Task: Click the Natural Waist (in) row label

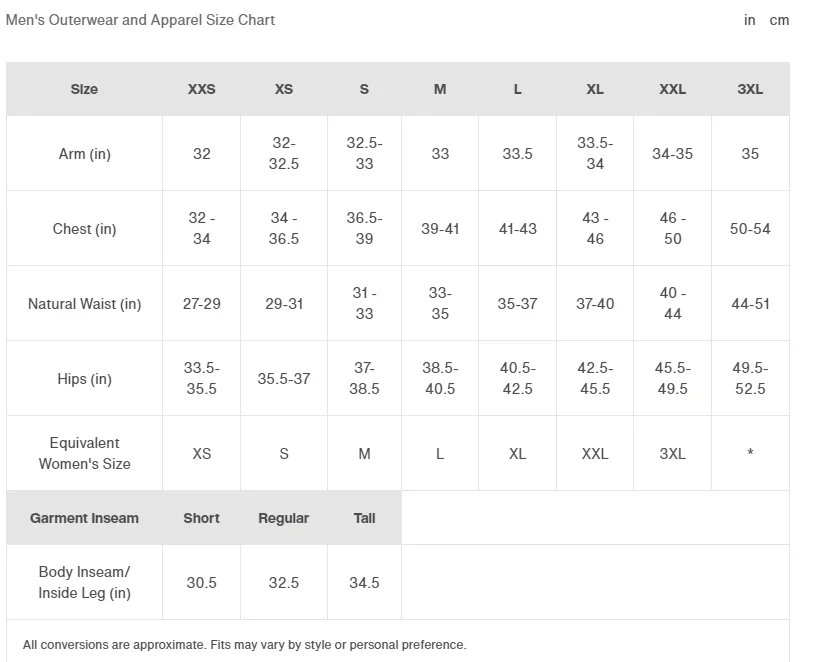Action: point(84,304)
